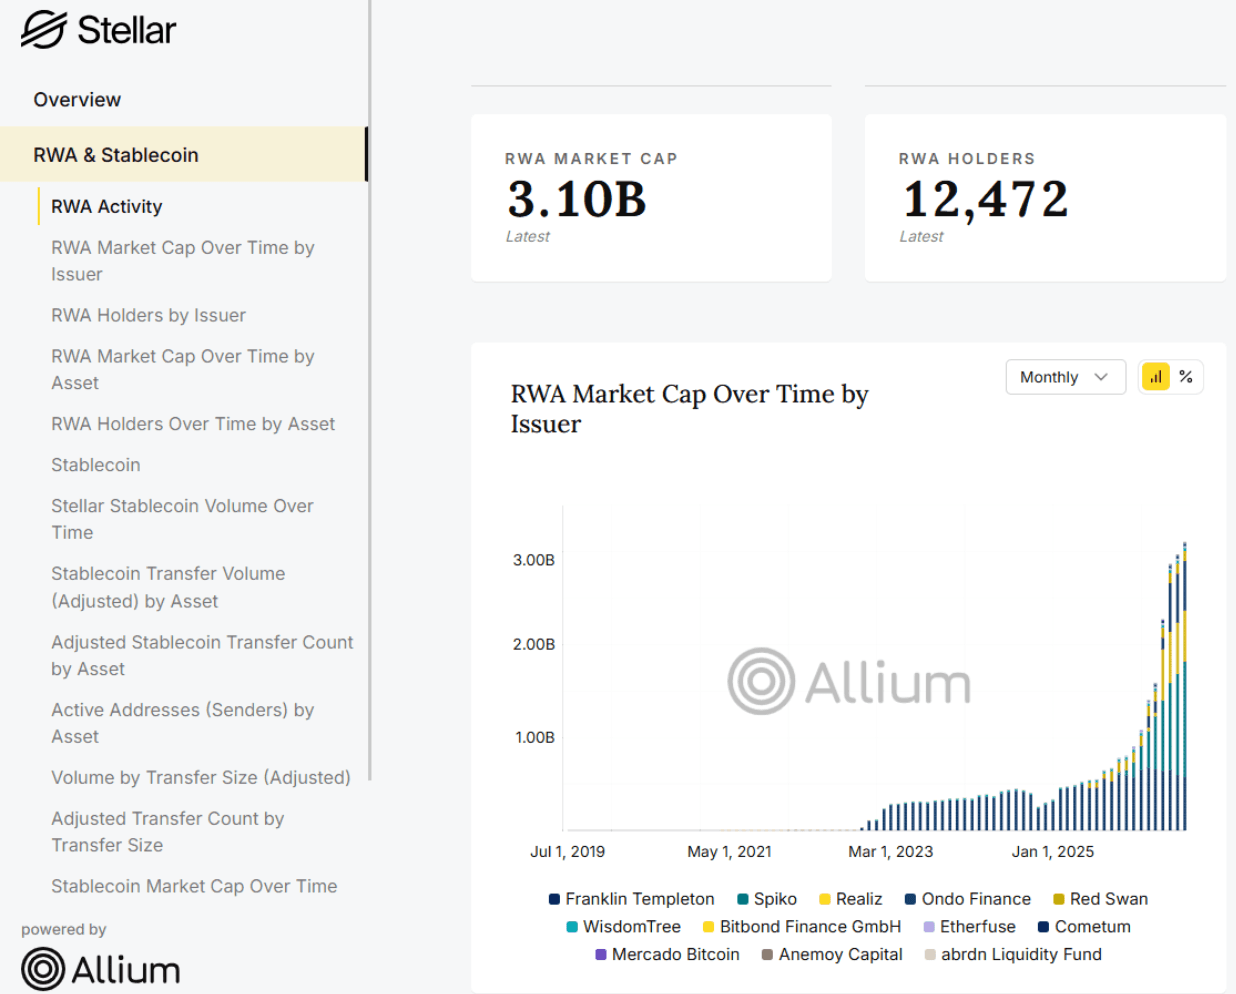1236x994 pixels.
Task: Toggle Realiz legend swatch
Action: [x=825, y=899]
